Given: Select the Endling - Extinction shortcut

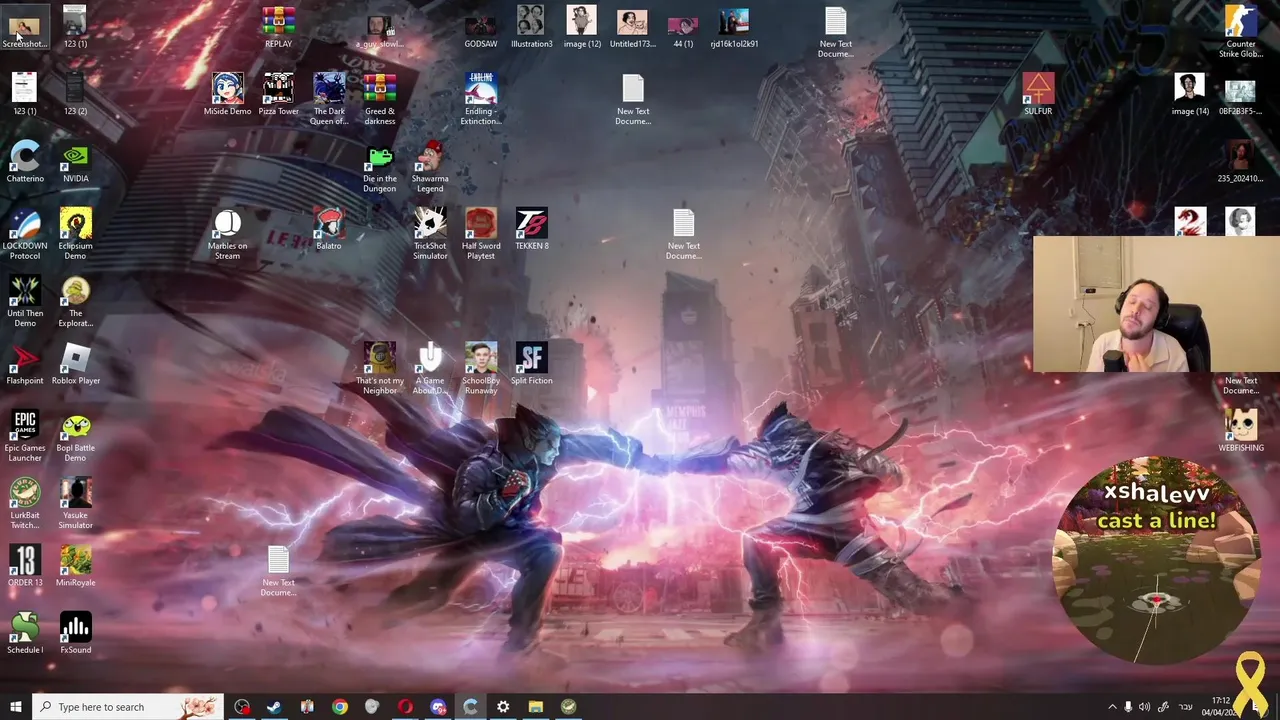Looking at the screenshot, I should point(481,100).
